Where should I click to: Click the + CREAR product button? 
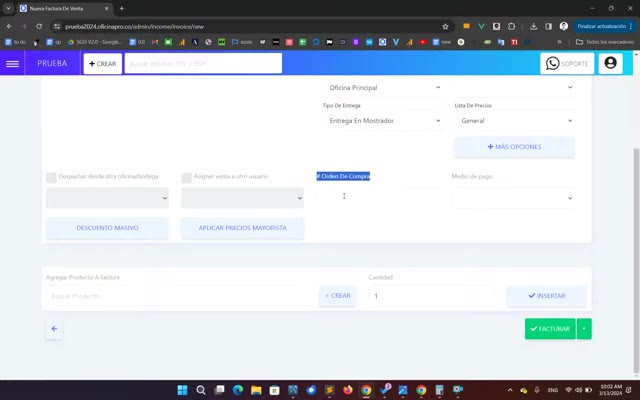coord(338,296)
